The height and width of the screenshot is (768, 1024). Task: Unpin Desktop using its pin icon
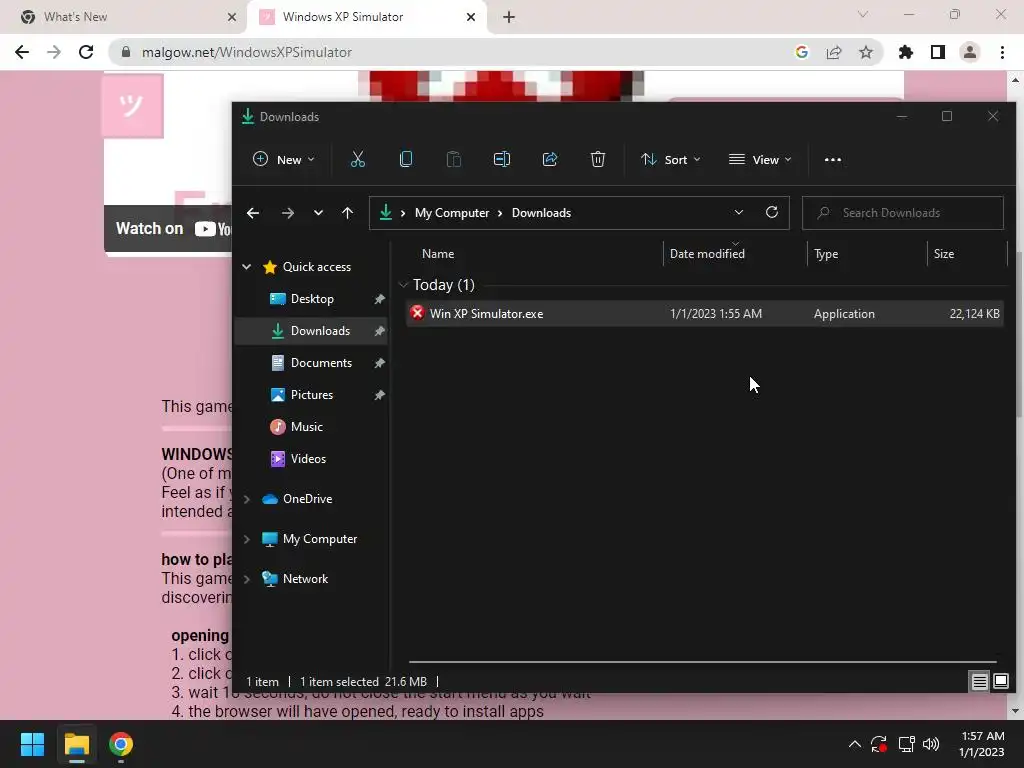pos(379,299)
